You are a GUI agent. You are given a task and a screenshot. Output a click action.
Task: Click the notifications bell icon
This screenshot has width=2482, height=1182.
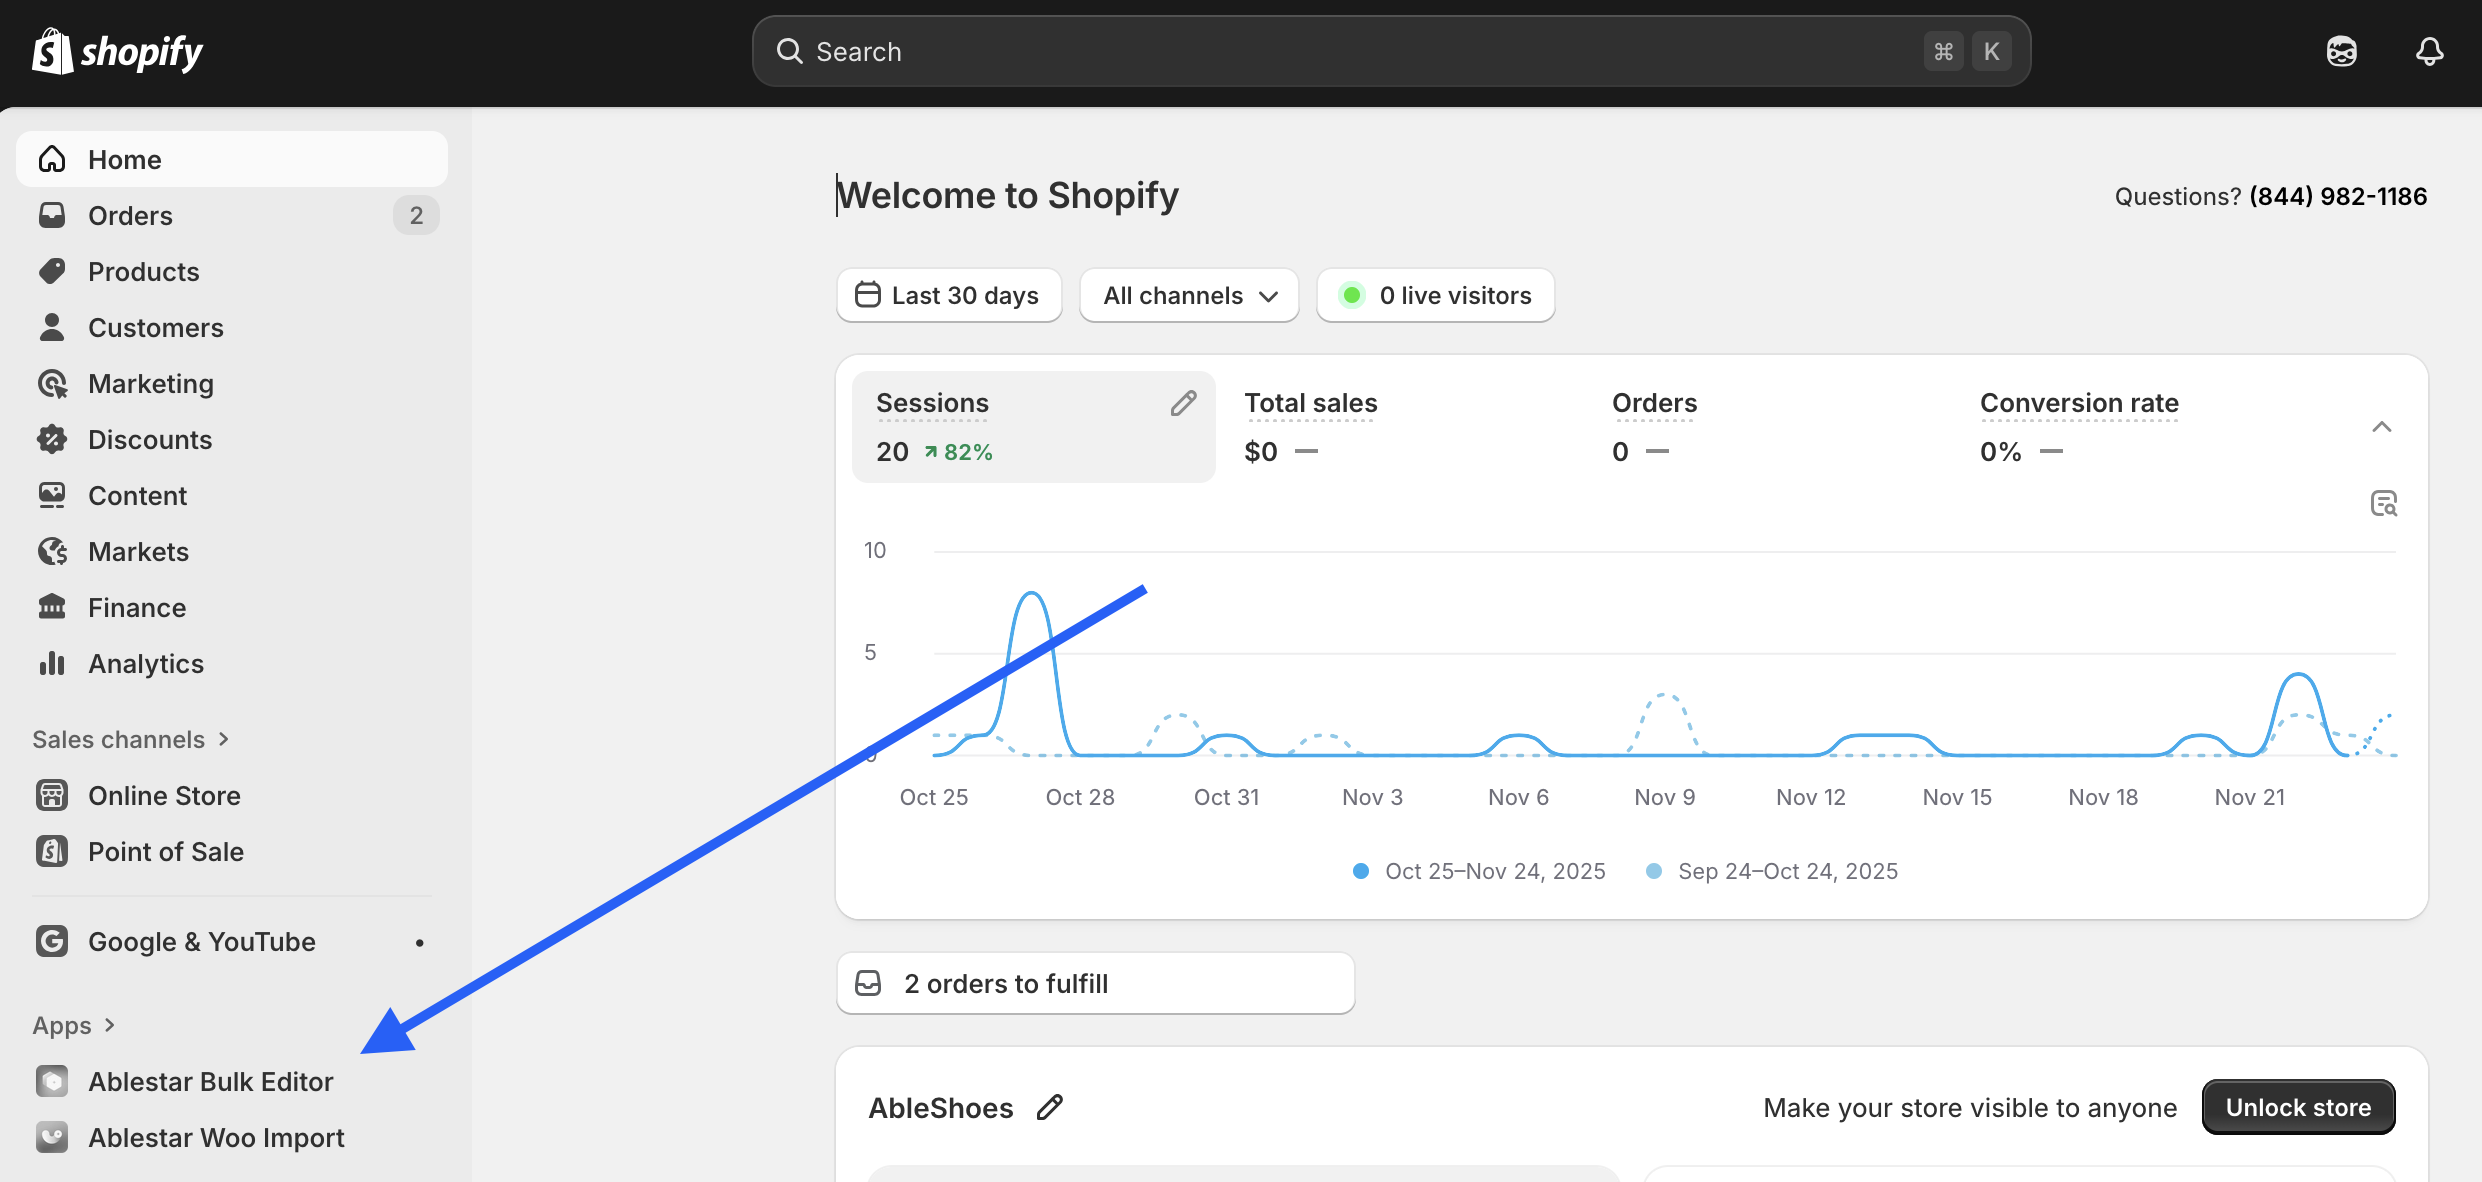tap(2429, 51)
